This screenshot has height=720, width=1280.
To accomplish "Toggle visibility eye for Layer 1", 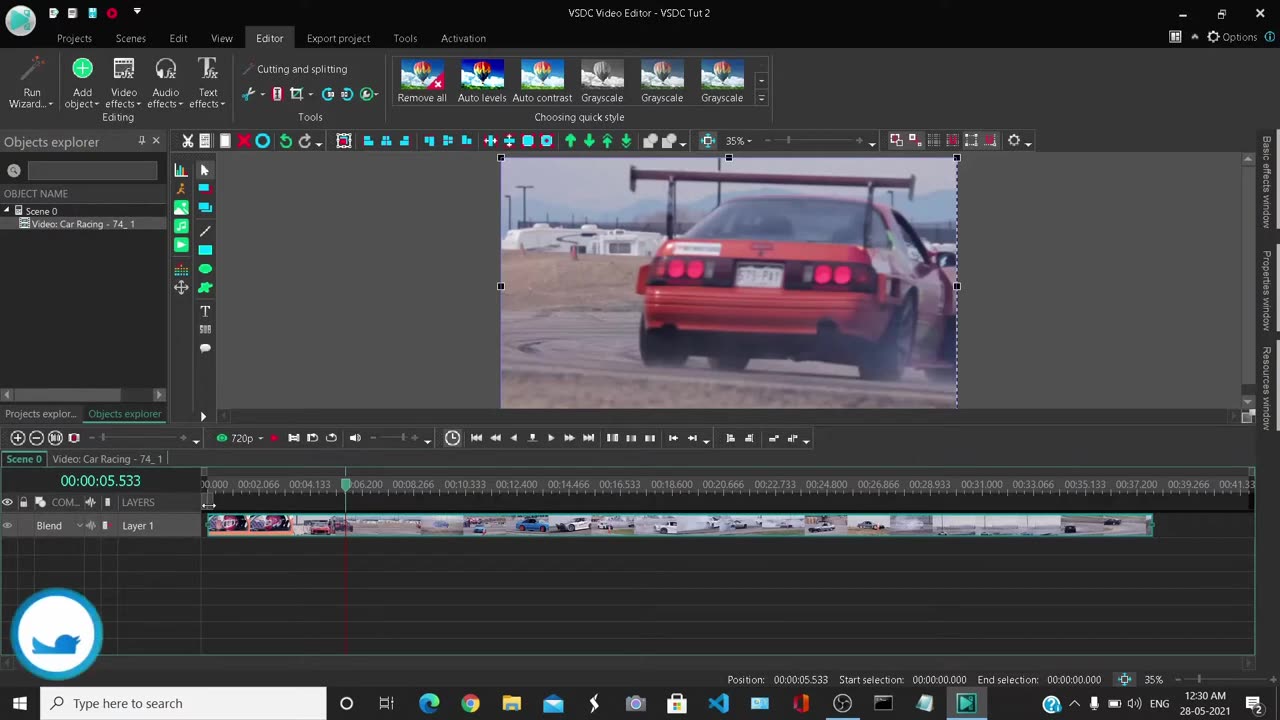I will [8, 526].
